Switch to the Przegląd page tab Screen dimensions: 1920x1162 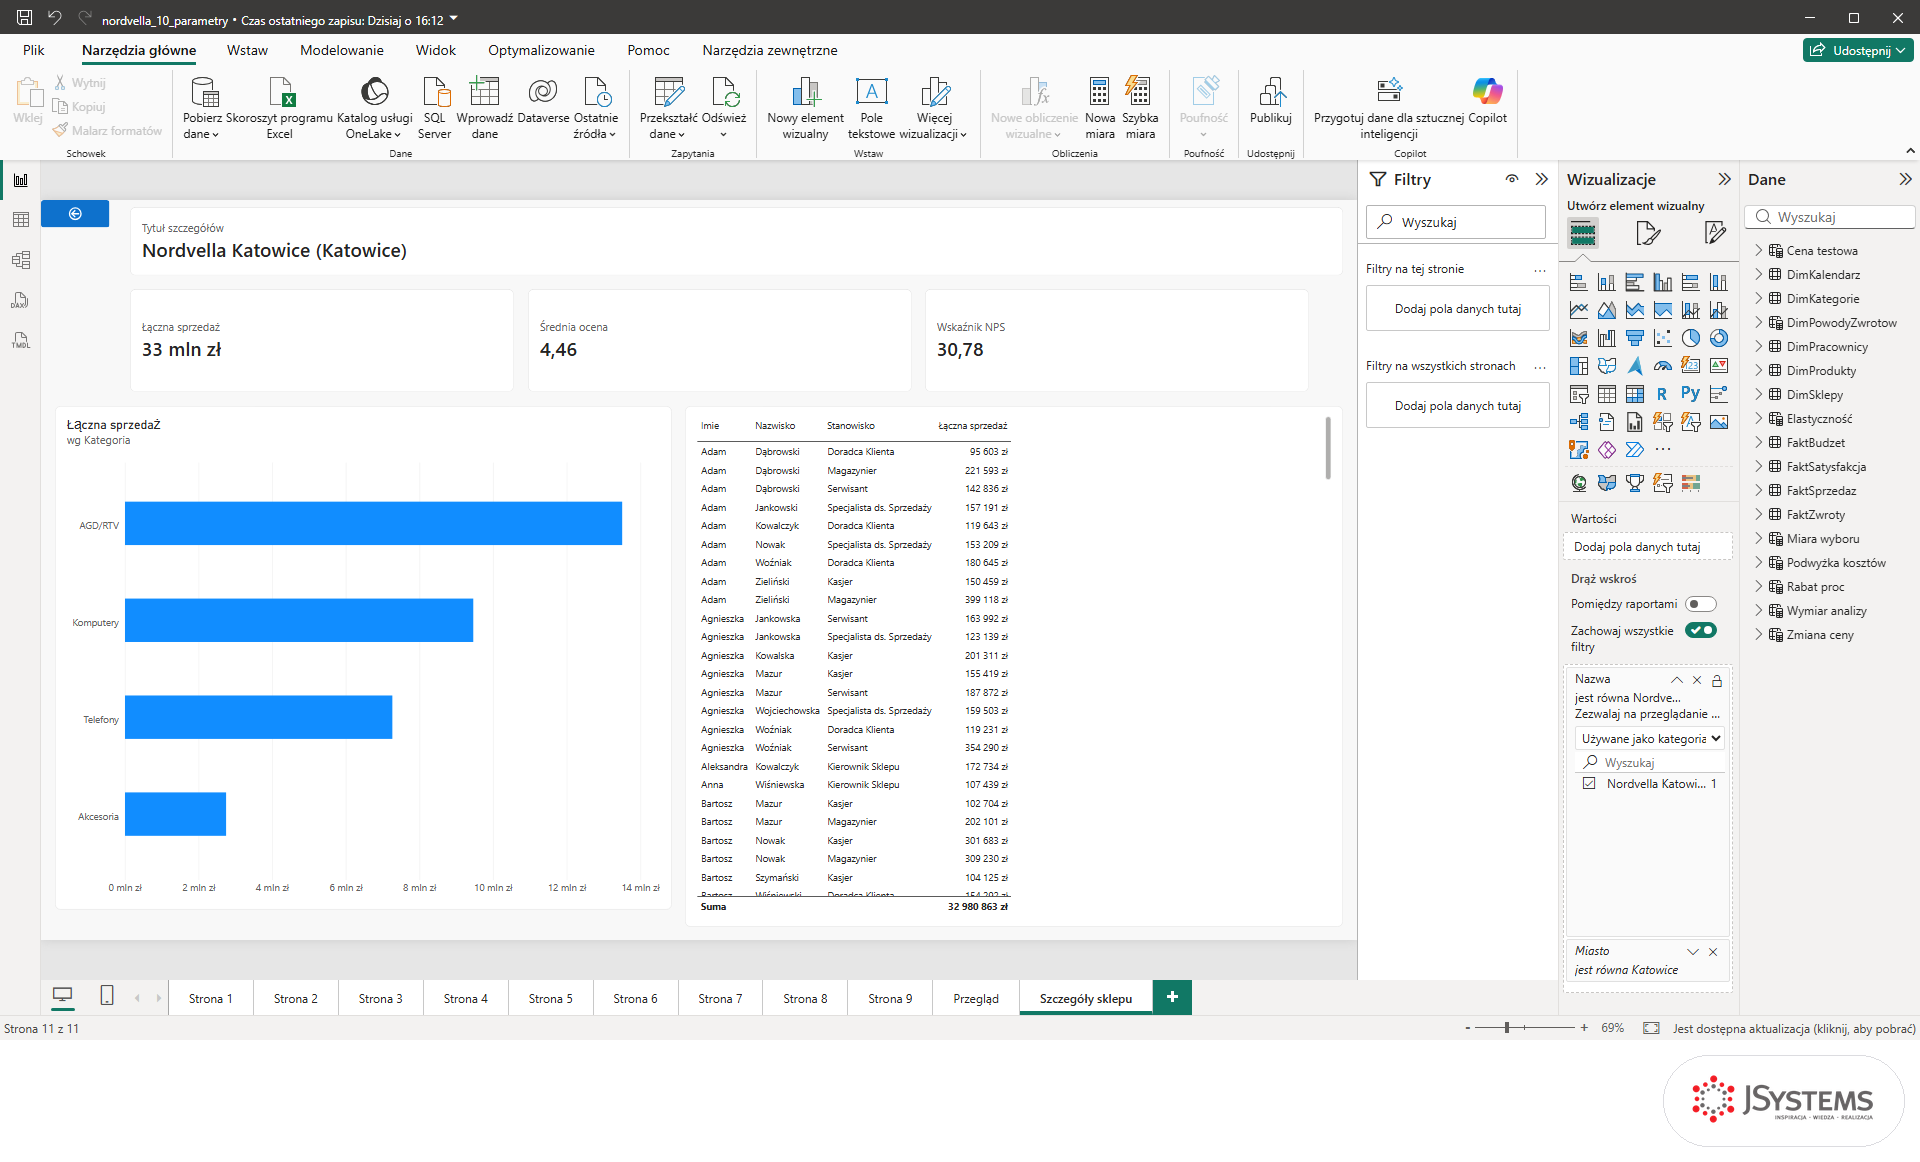tap(976, 998)
